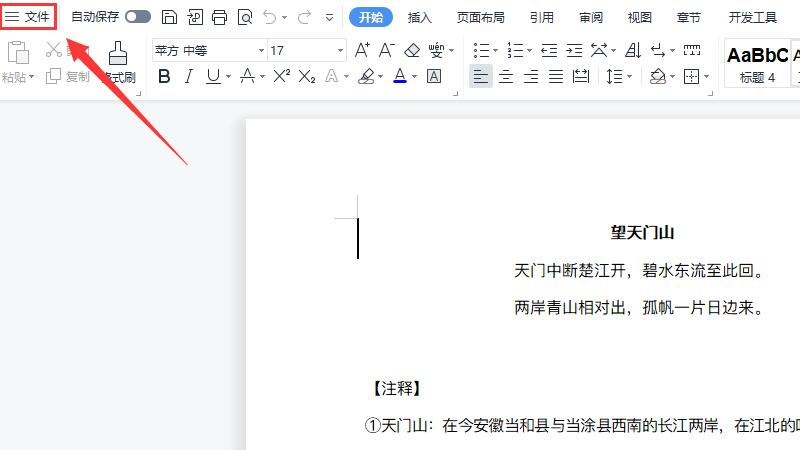Screen dimensions: 800x450
Task: Open Print Preview icon
Action: [244, 17]
